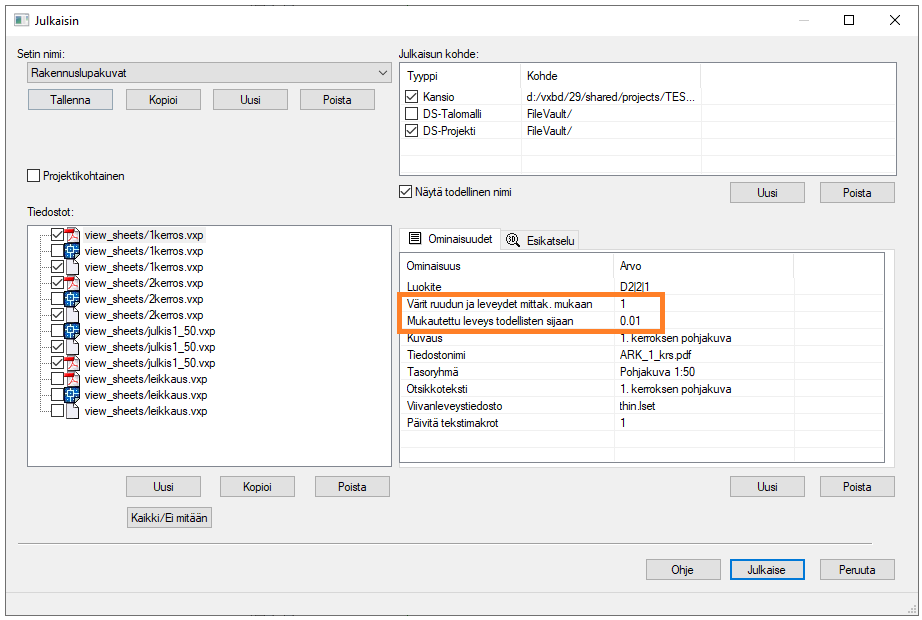922x620 pixels.
Task: Click the PDF icon for 1kerros.vxp
Action: tap(73, 235)
